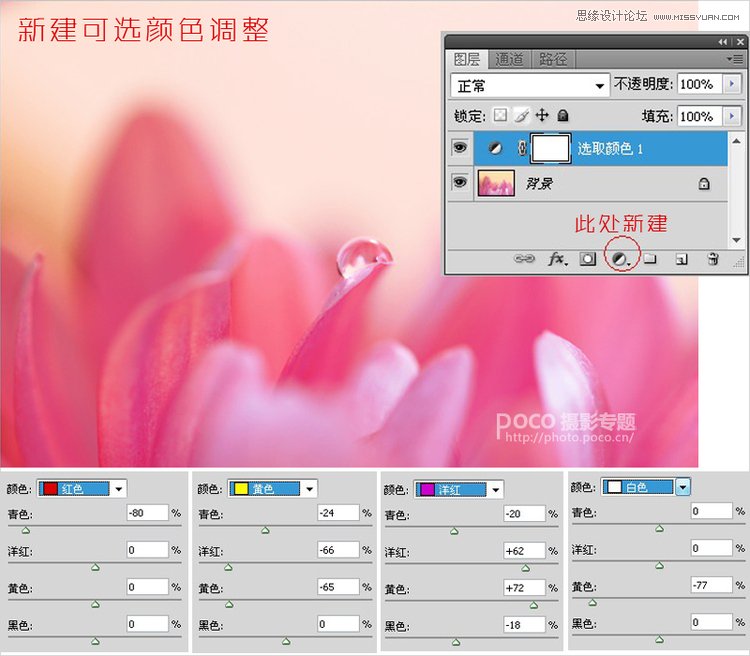Click the link layers chain icon
Screen dimensions: 750x656
(524, 259)
